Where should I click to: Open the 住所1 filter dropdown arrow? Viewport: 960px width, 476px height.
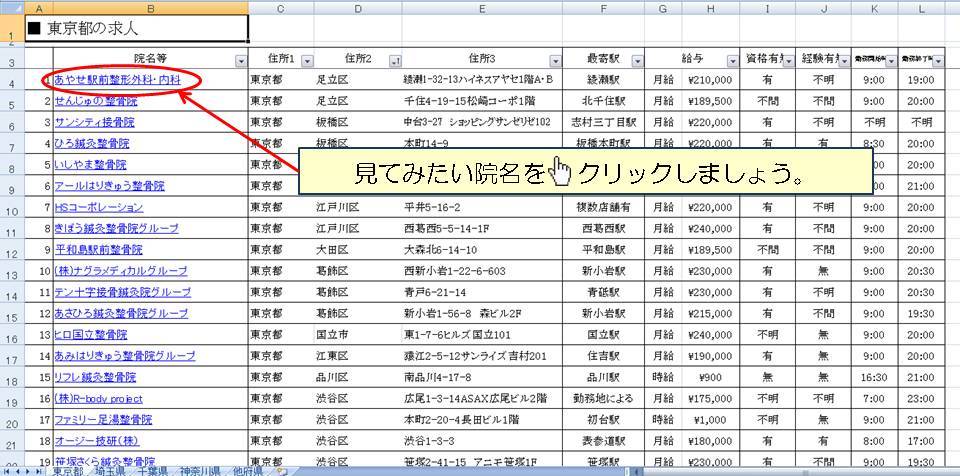[307, 61]
